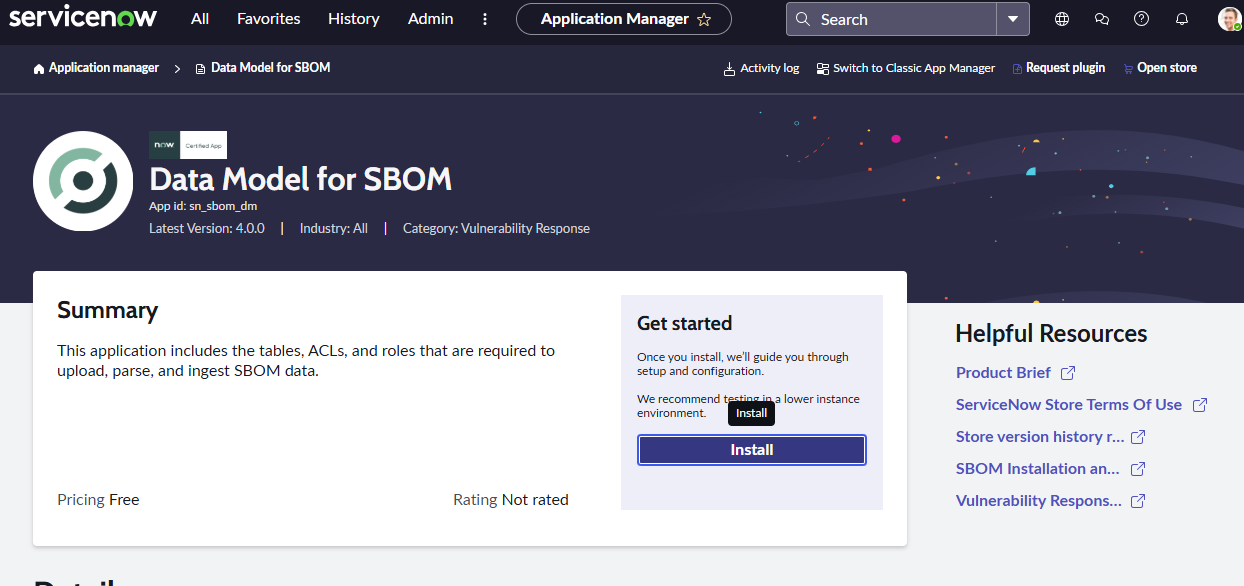Open Store version history link
Image resolution: width=1244 pixels, height=586 pixels.
coord(1040,436)
